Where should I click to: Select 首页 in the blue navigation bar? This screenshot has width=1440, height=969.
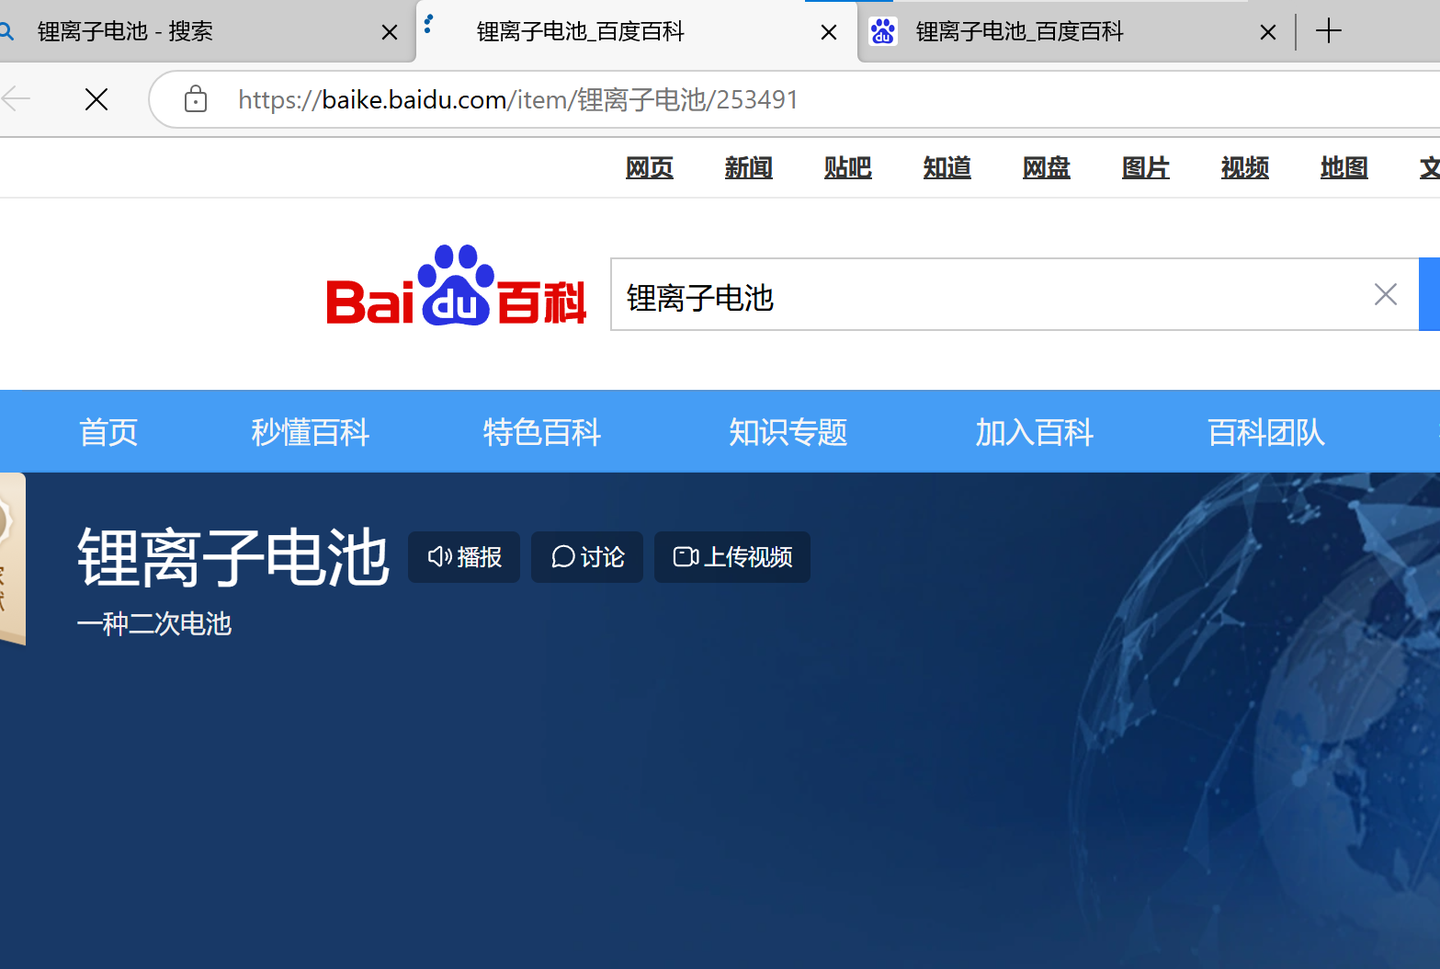click(x=108, y=432)
